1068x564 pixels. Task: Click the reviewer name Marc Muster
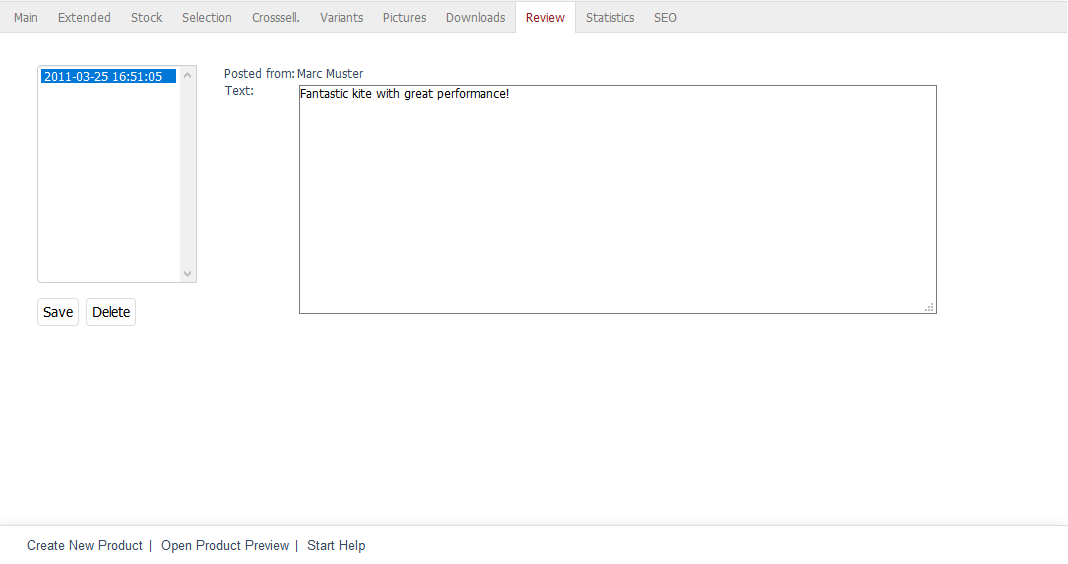pyautogui.click(x=330, y=74)
